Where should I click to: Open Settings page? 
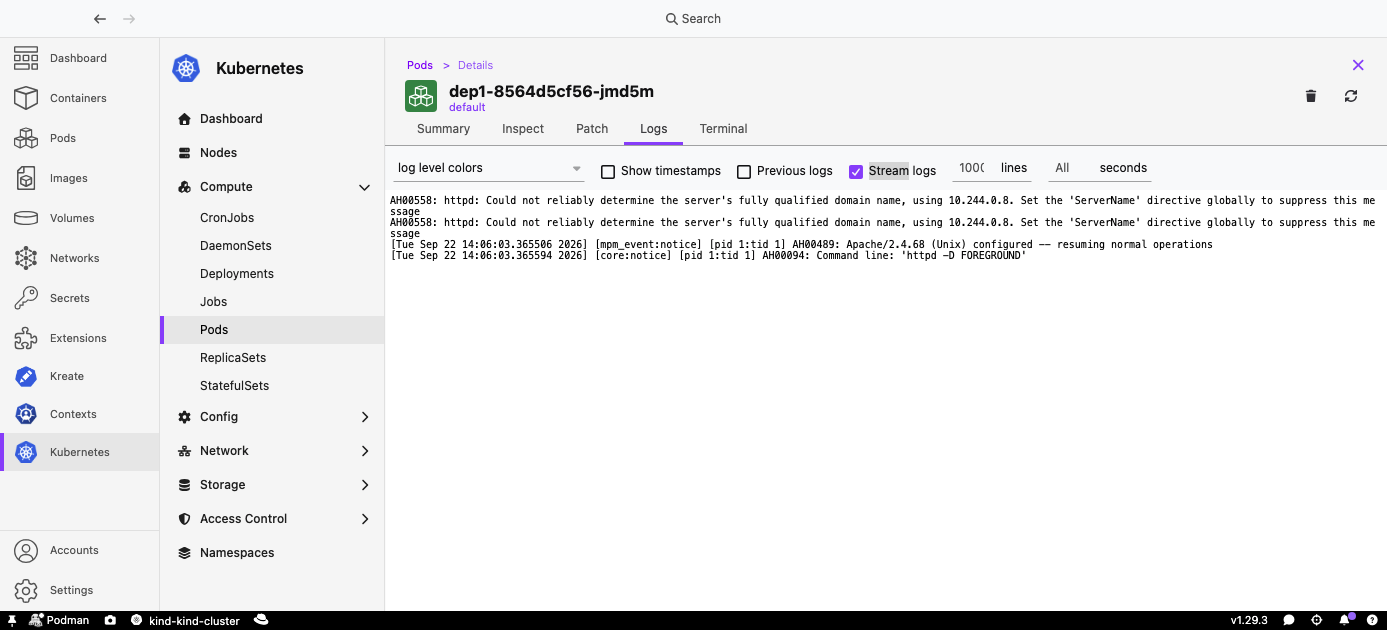pos(79,590)
